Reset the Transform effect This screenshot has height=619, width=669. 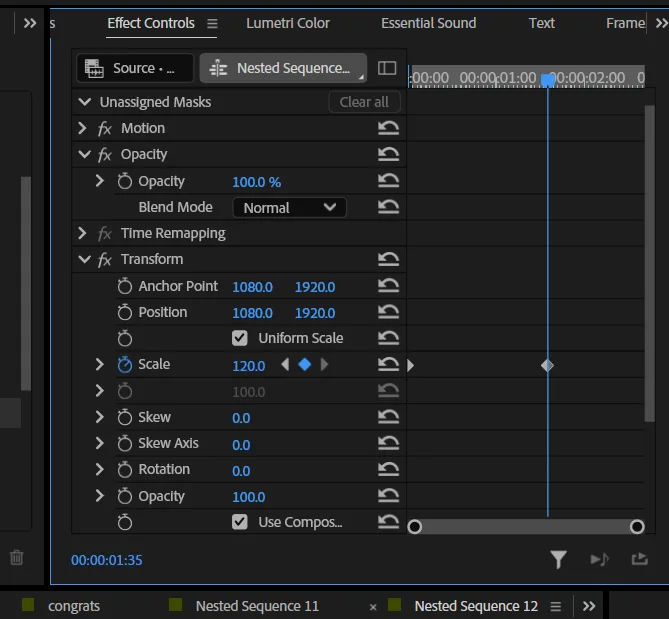(x=388, y=259)
